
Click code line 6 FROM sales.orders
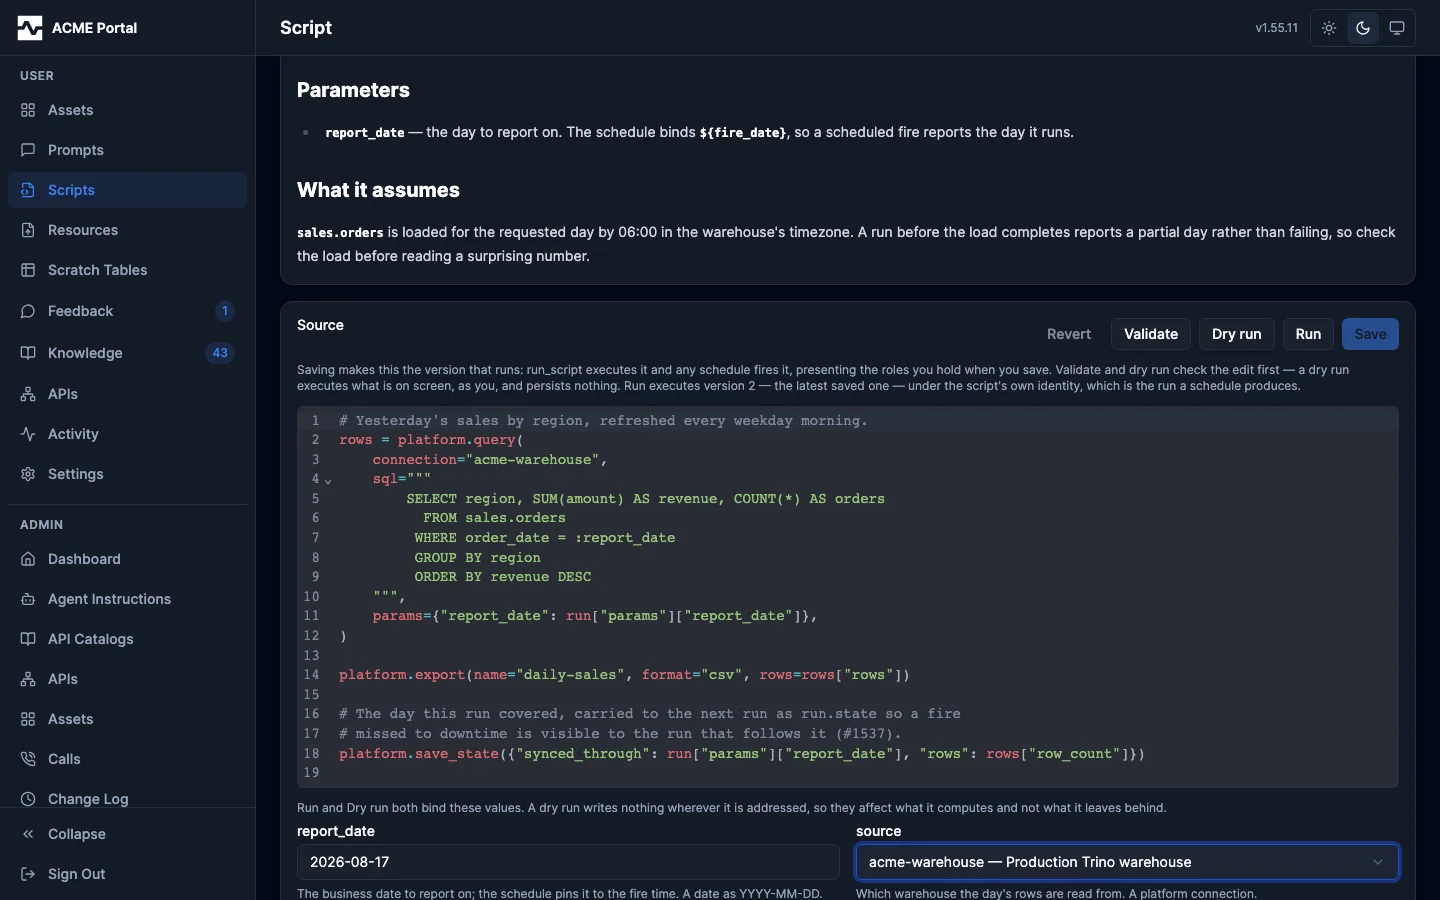tap(494, 518)
